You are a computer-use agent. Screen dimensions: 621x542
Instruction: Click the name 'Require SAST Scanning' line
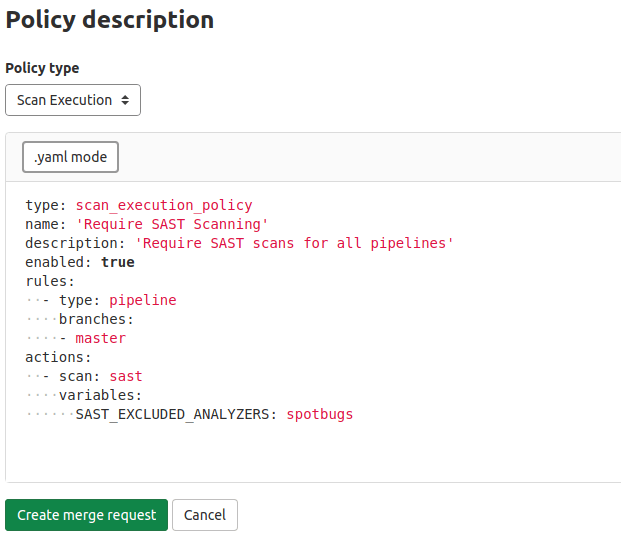coord(147,224)
